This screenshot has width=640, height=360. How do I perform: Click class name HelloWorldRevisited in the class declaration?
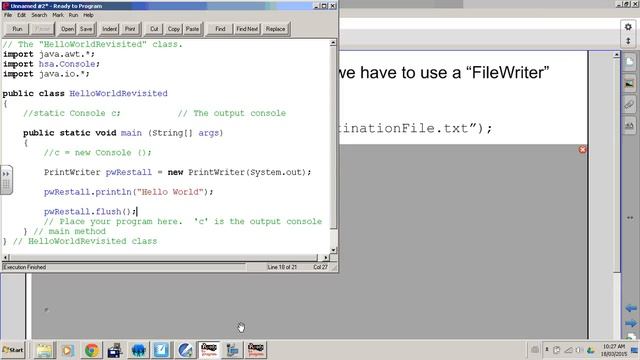(118, 93)
